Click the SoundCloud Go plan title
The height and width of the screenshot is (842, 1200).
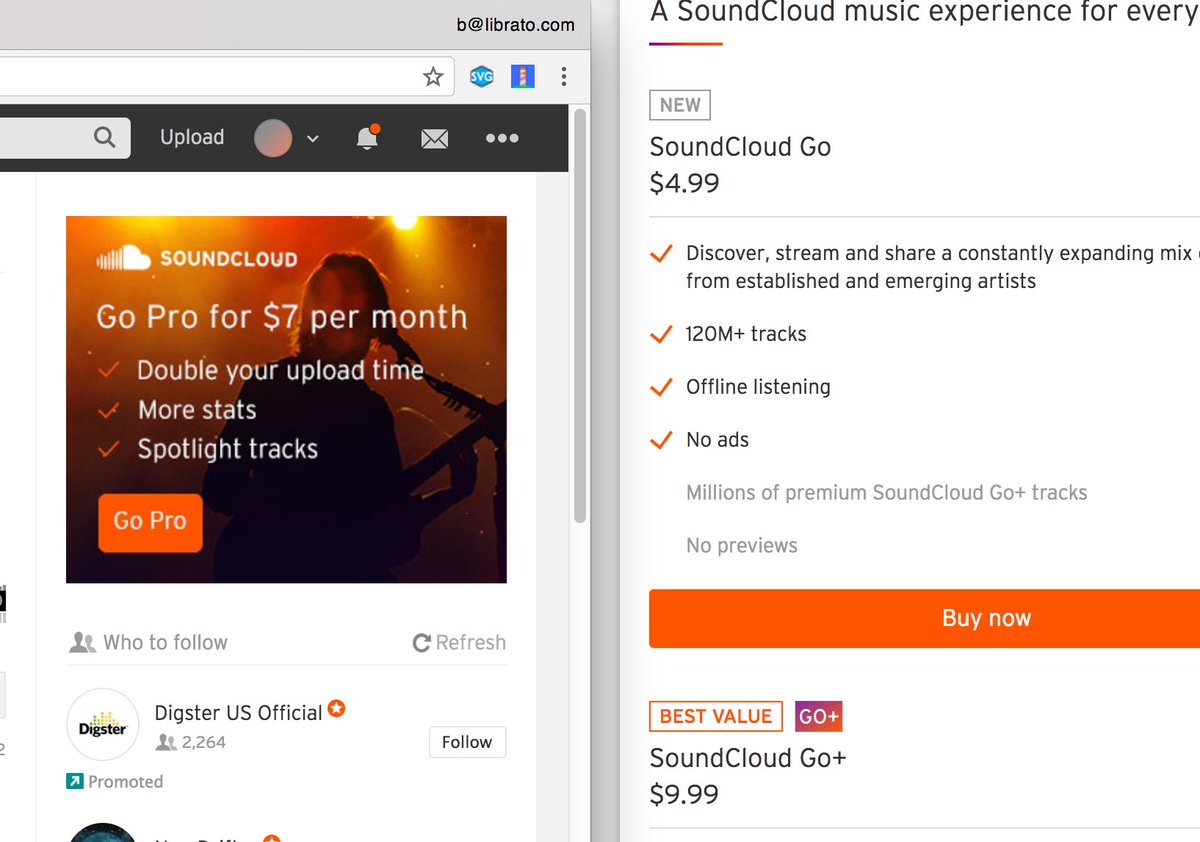click(740, 147)
